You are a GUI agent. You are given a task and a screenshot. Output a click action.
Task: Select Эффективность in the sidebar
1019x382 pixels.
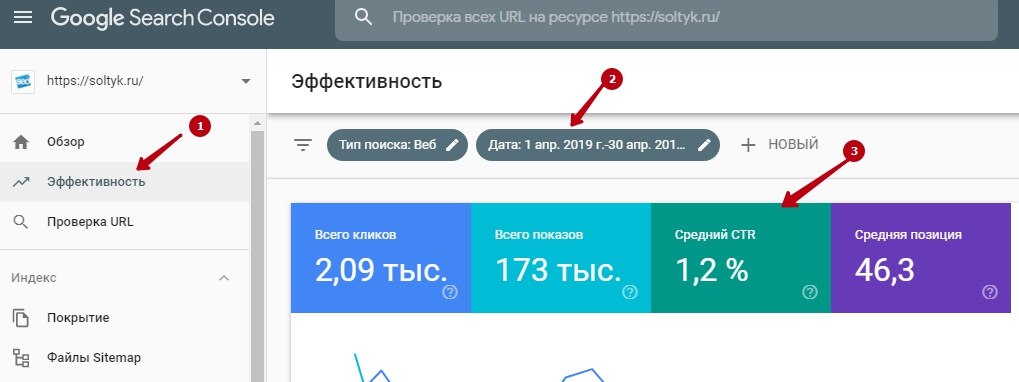tap(125, 182)
